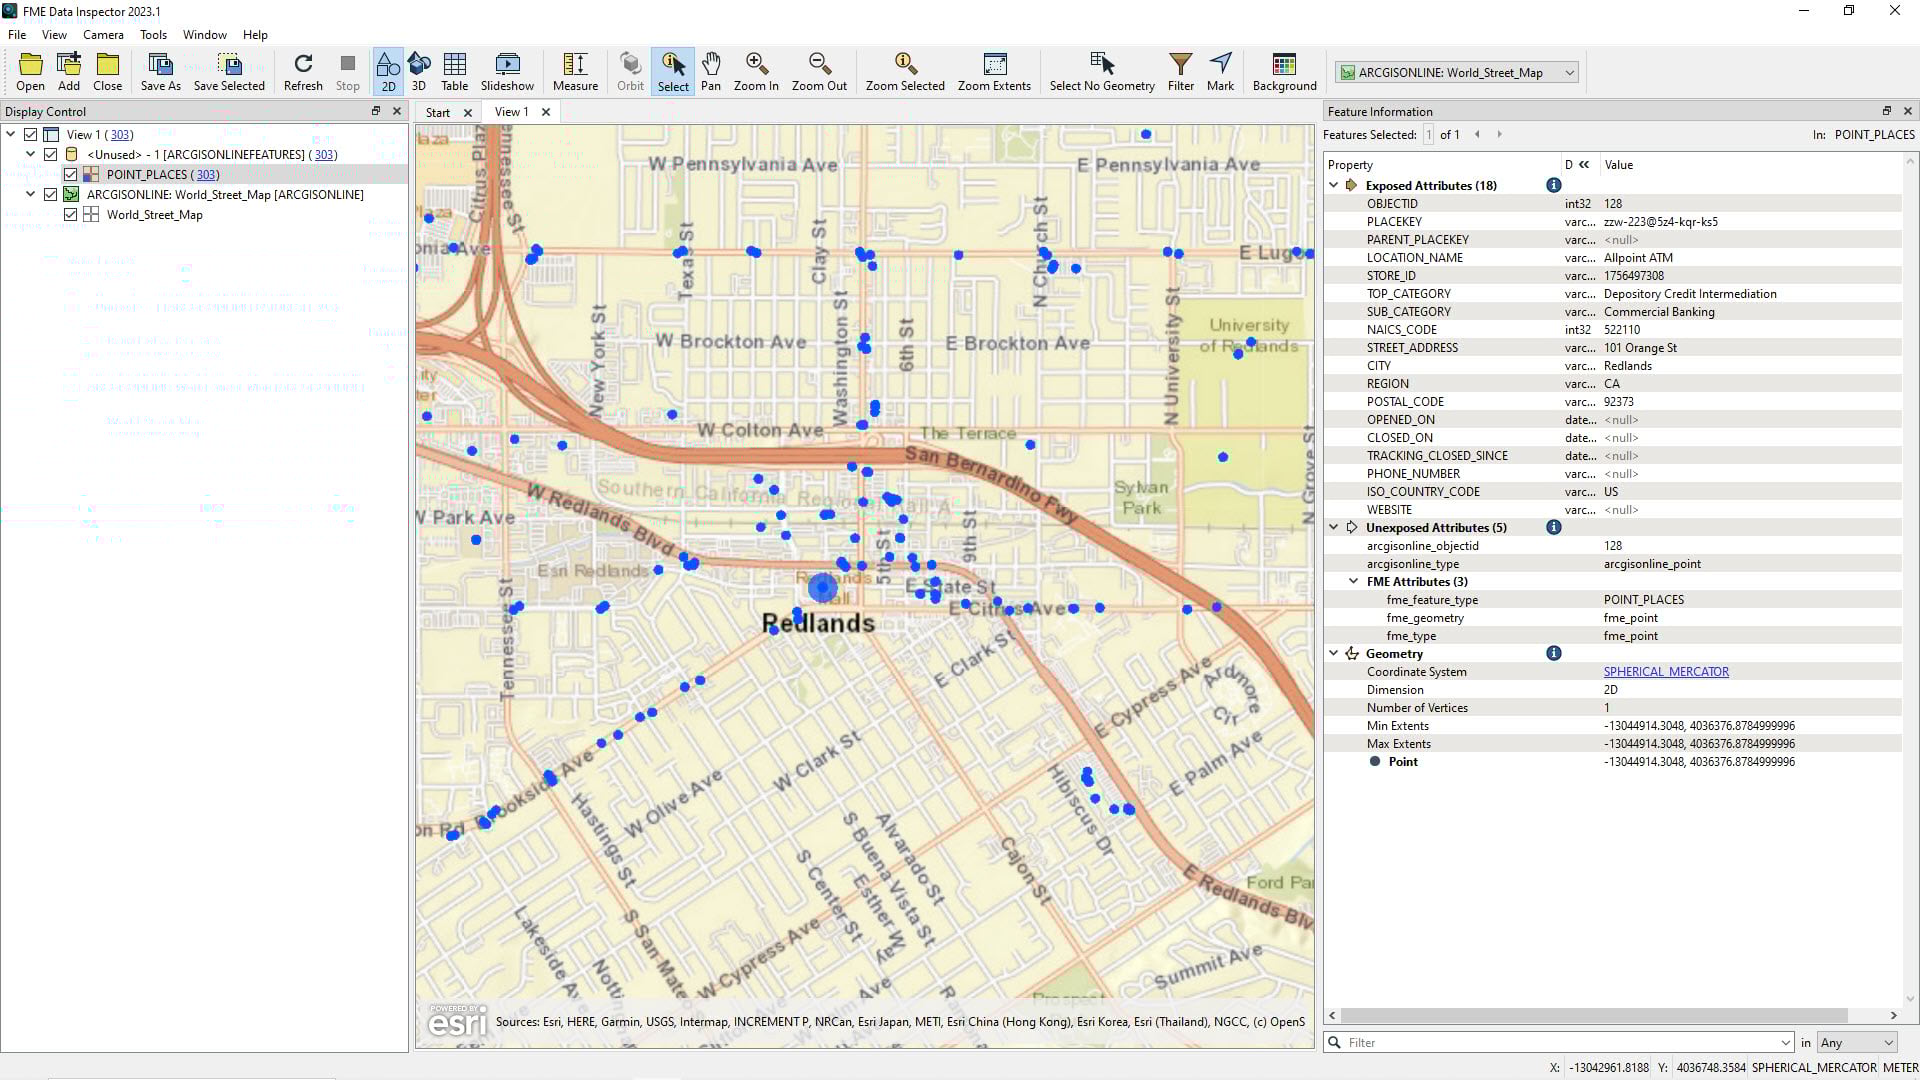This screenshot has height=1080, width=1920.
Task: Click Save Selected in the toolbar
Action: point(229,72)
